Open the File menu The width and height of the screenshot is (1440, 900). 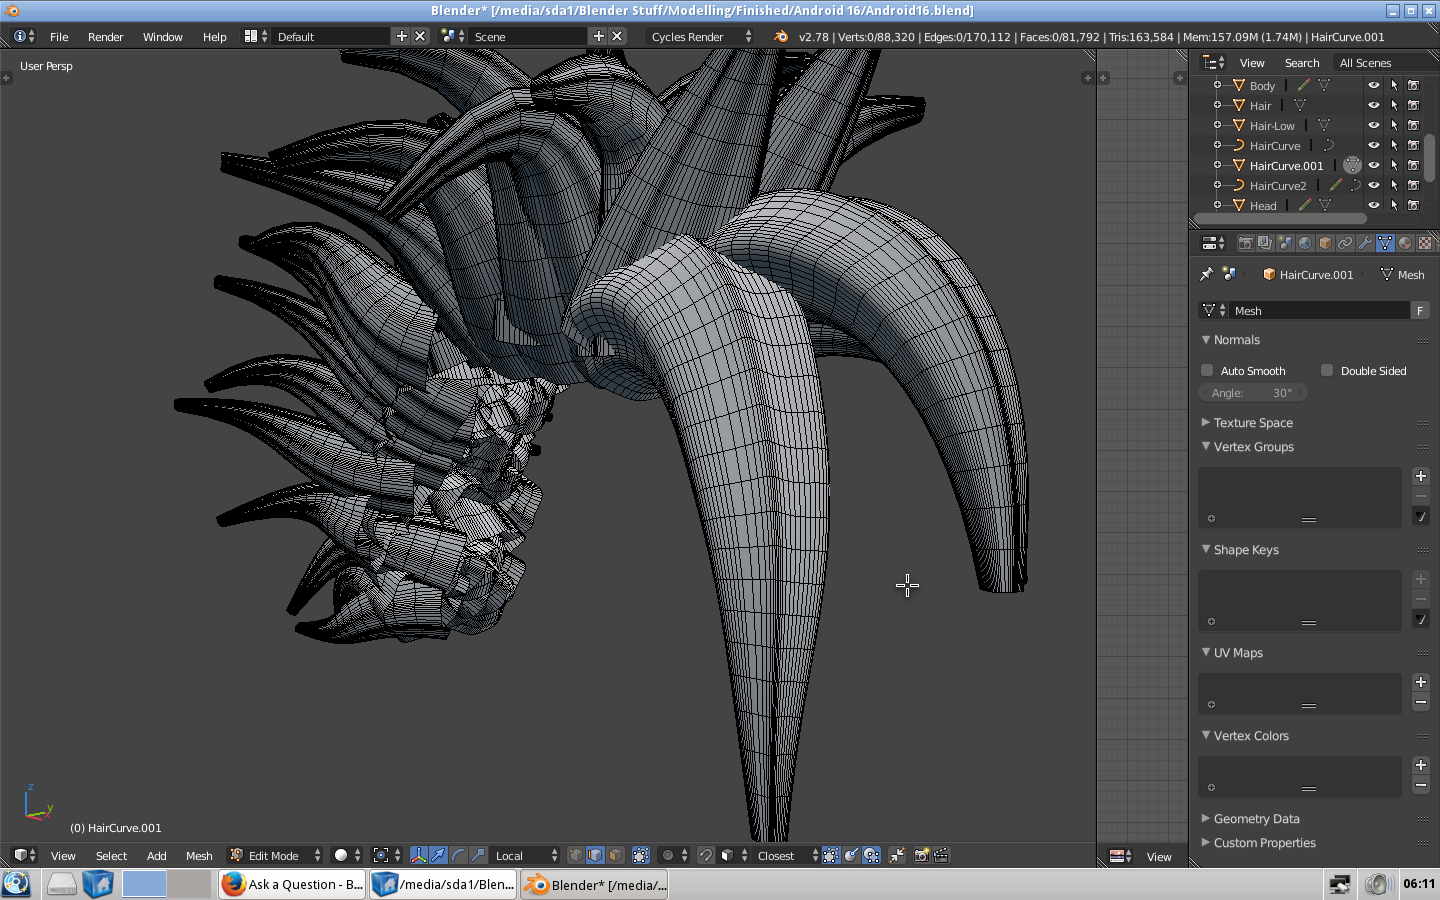[x=59, y=36]
